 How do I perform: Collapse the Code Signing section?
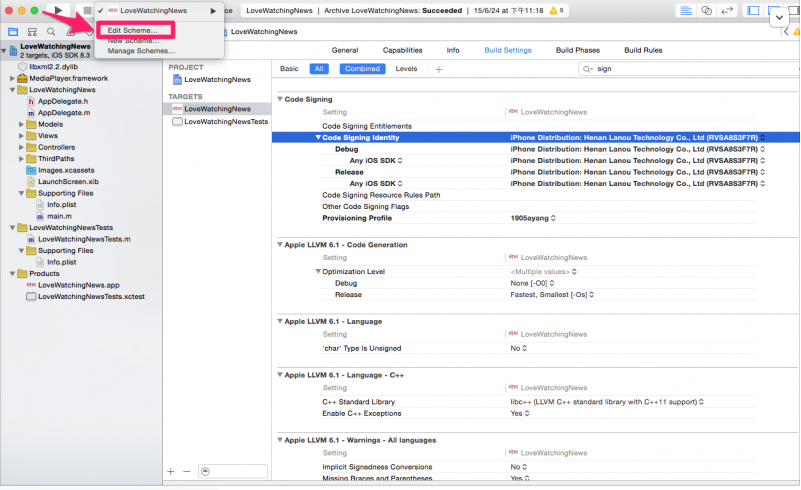coord(280,99)
